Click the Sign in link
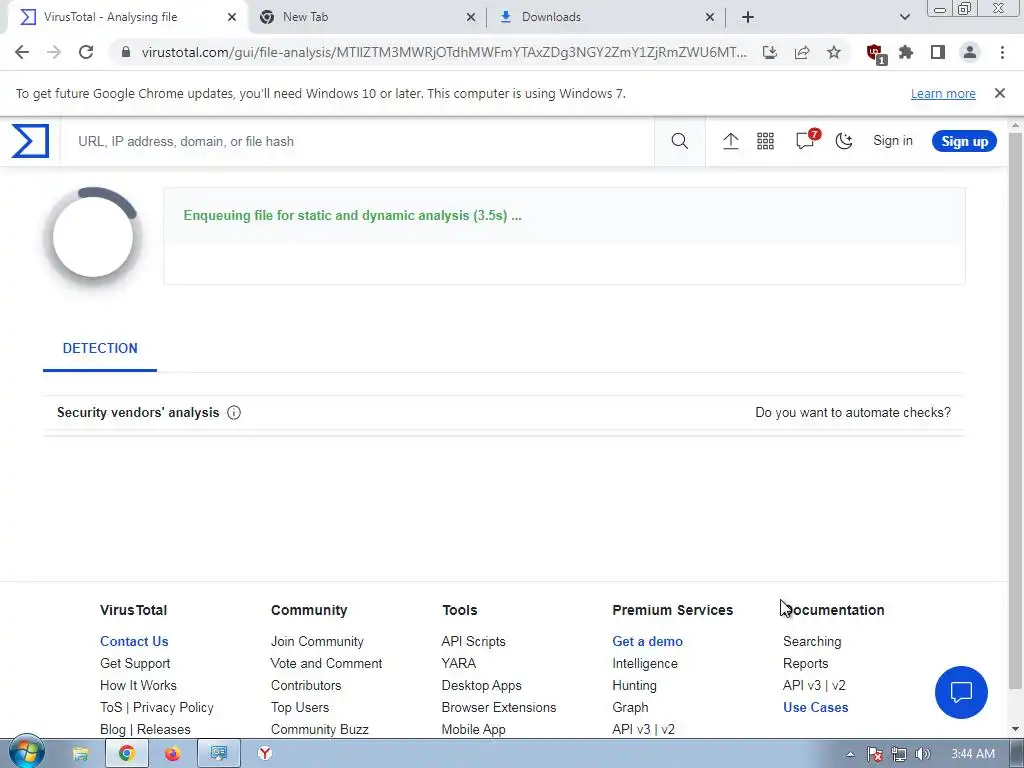 [x=893, y=141]
